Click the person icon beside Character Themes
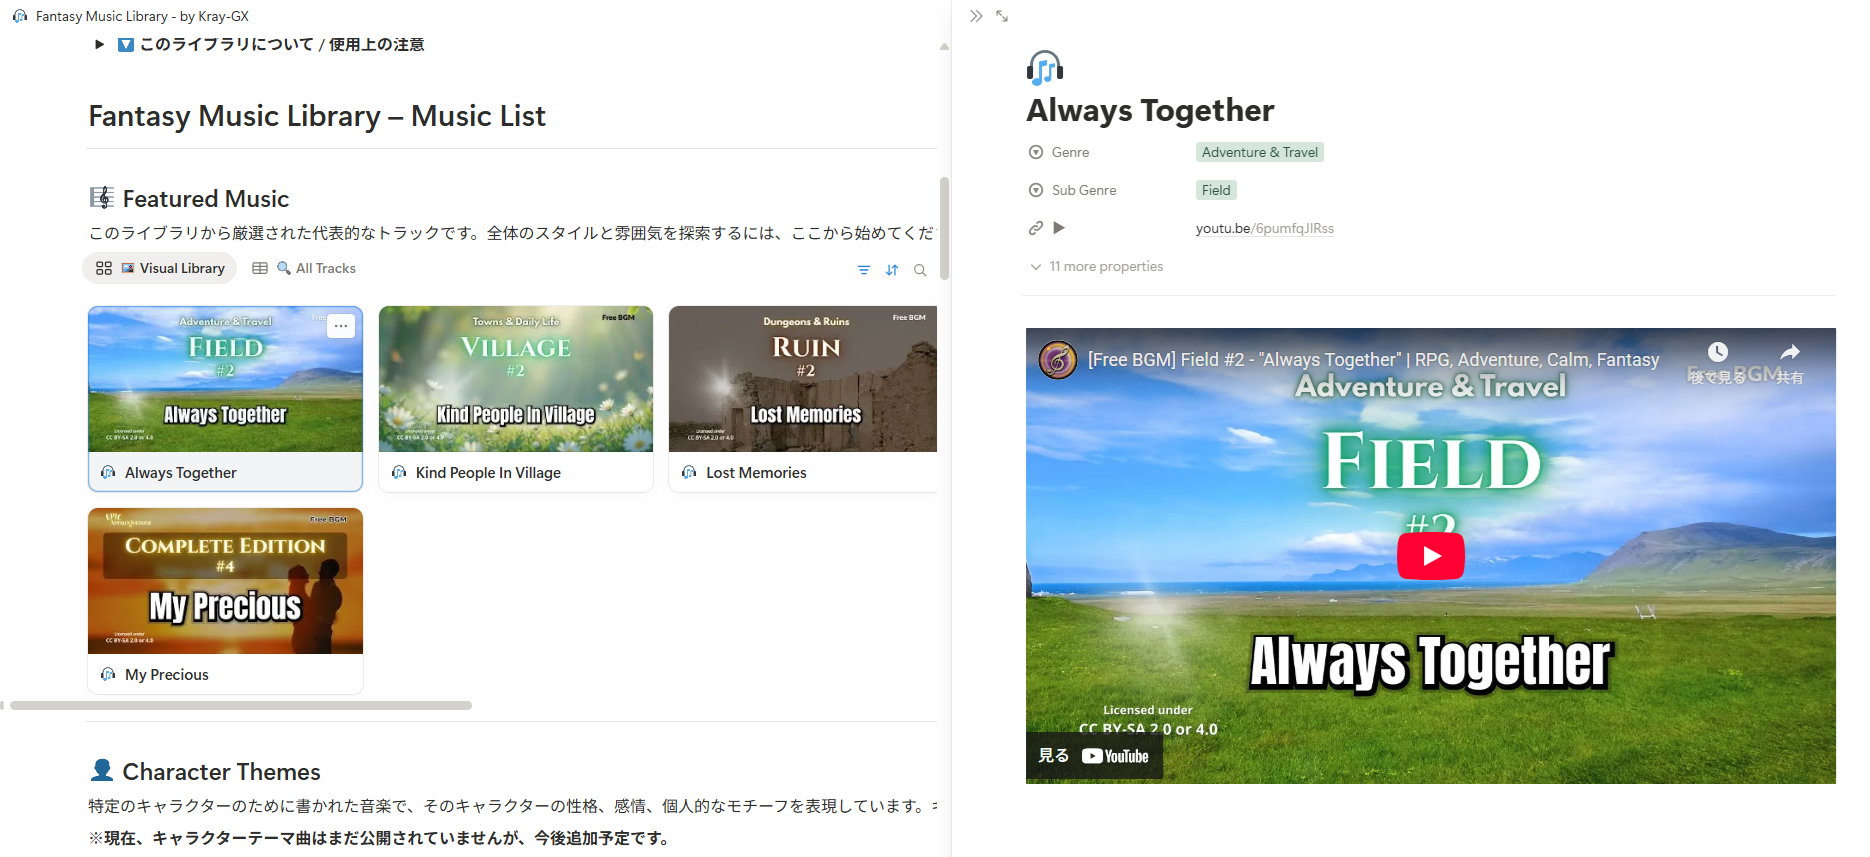Viewport: 1870px width, 857px height. coord(102,770)
